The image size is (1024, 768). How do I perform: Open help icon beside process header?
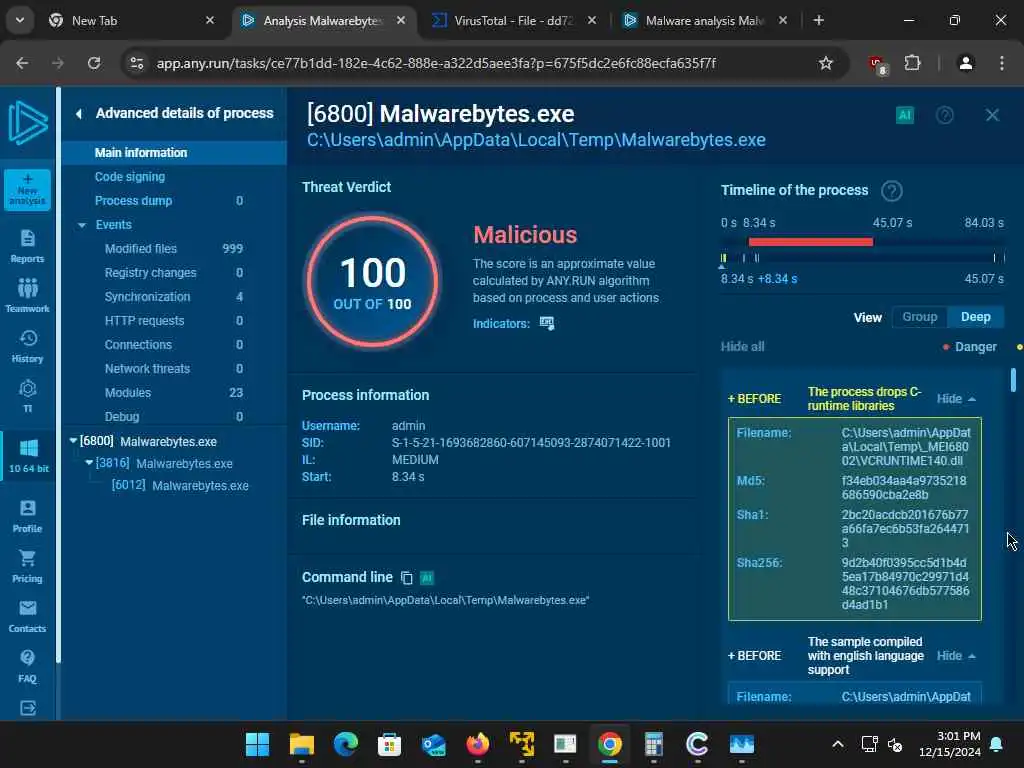click(944, 116)
